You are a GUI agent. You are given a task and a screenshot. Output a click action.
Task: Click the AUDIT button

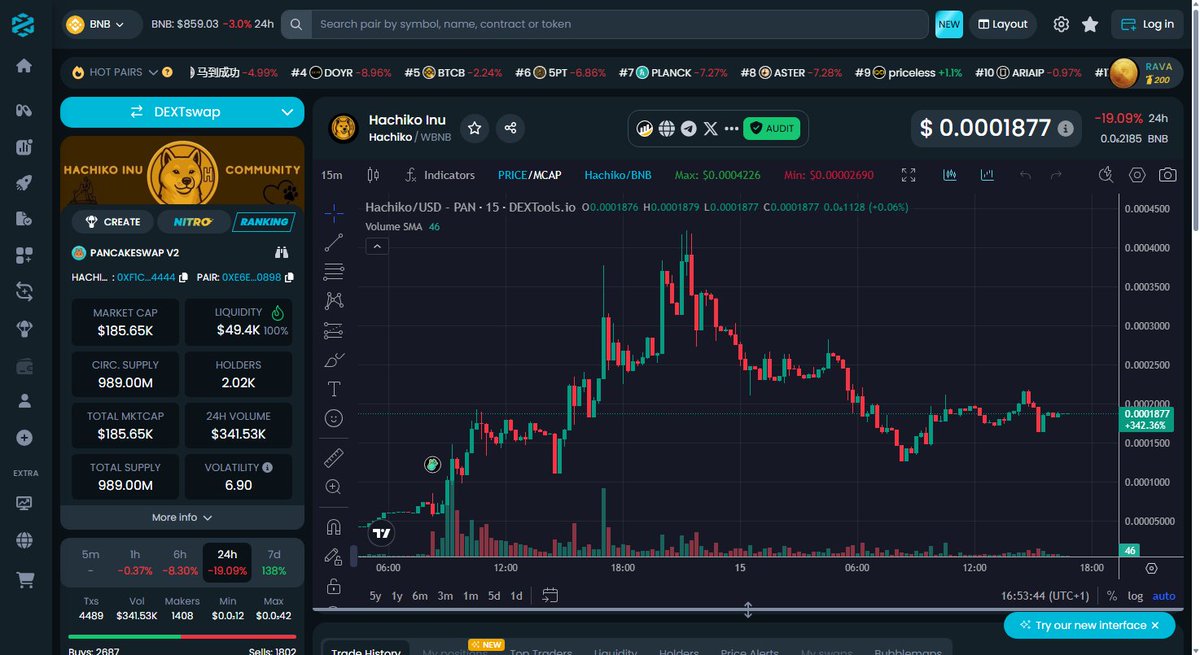(772, 128)
